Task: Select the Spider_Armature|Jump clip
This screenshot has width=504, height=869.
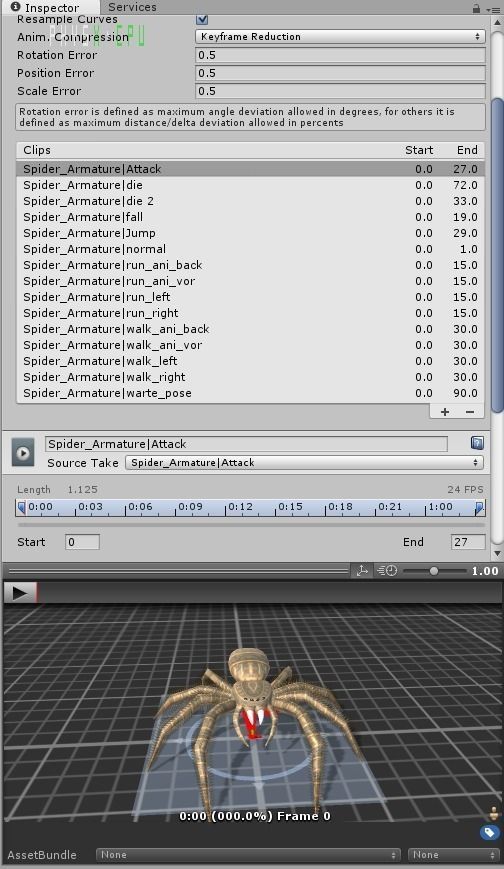Action: pos(250,233)
